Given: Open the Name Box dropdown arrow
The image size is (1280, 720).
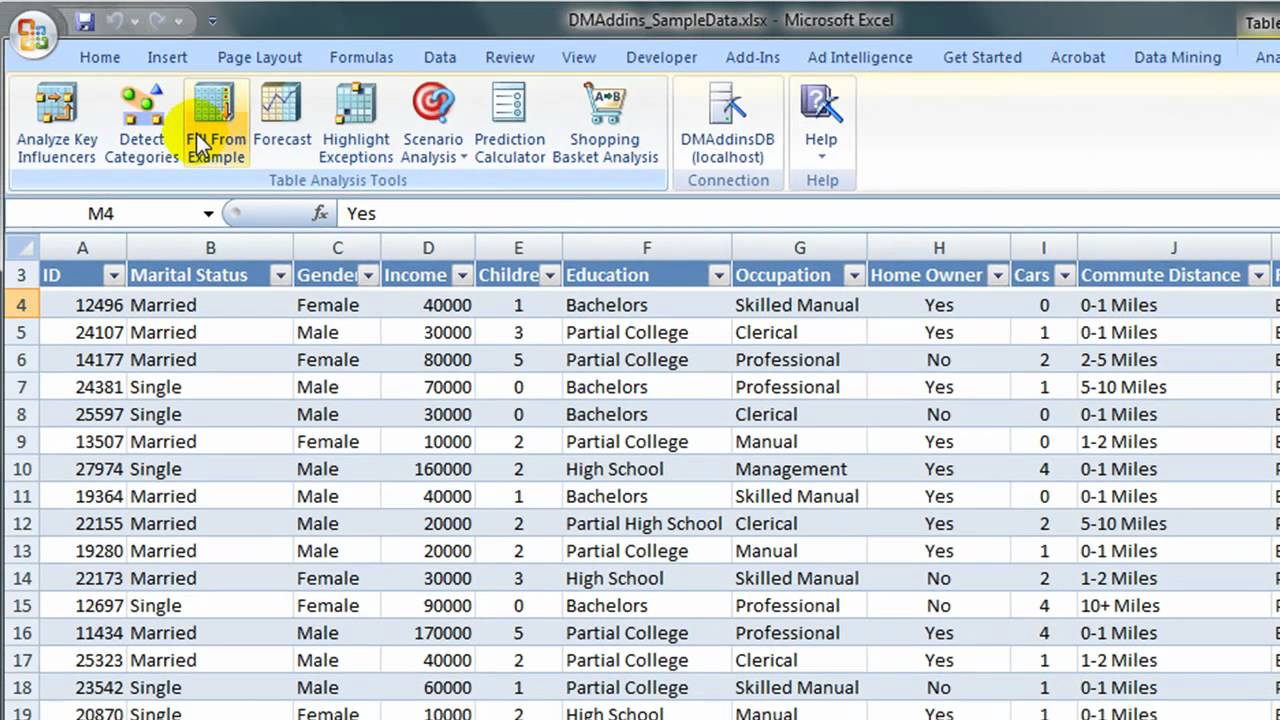Looking at the screenshot, I should click(x=208, y=213).
